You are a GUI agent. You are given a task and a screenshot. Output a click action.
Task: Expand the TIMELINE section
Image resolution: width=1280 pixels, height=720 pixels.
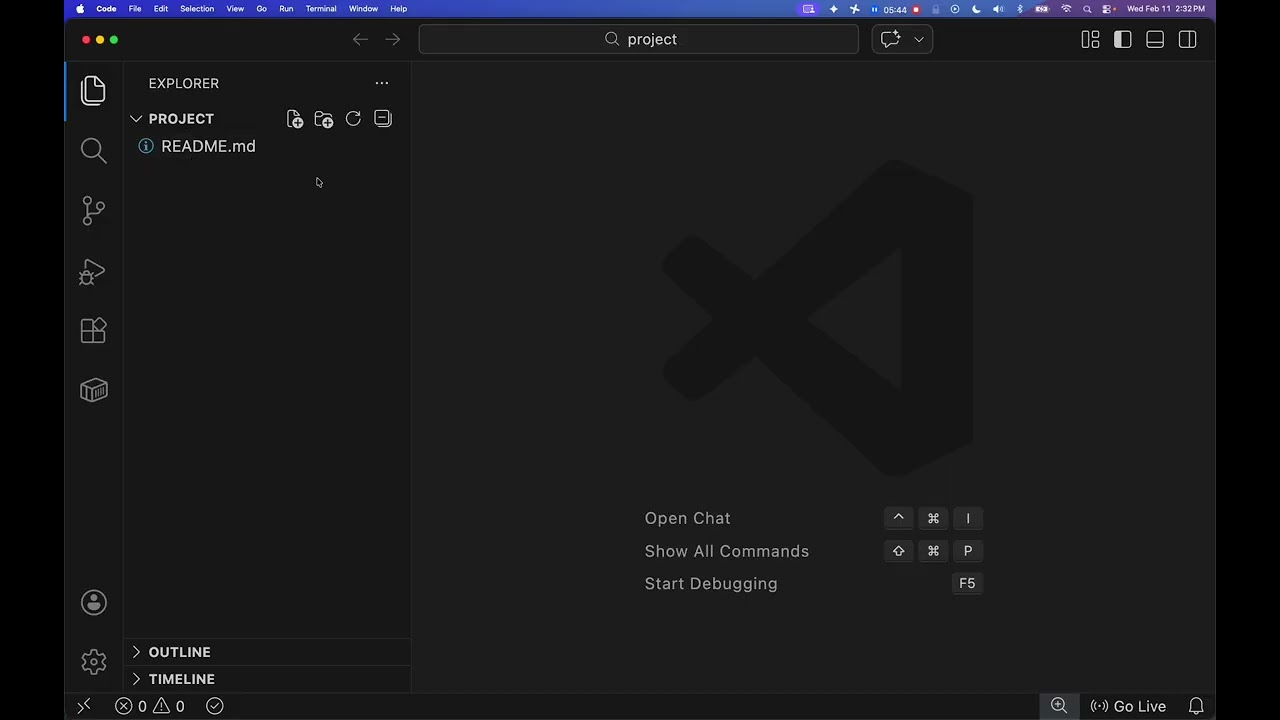pyautogui.click(x=136, y=679)
